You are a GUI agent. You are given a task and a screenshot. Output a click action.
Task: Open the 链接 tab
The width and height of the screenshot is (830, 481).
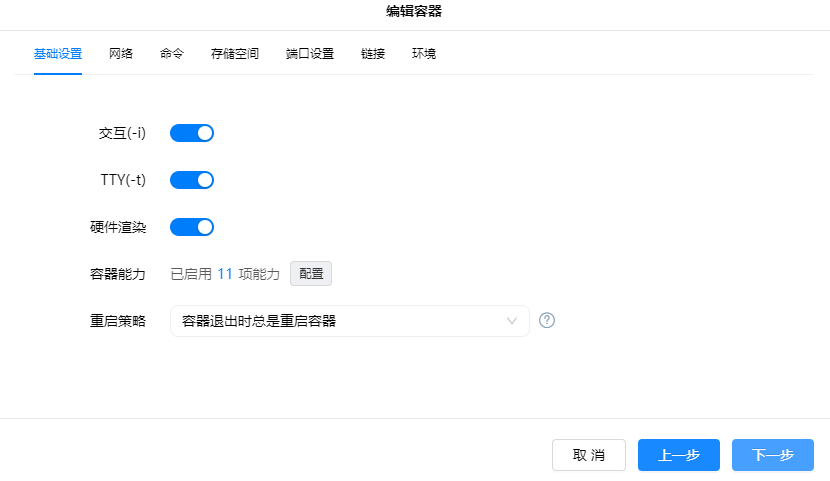[x=373, y=54]
